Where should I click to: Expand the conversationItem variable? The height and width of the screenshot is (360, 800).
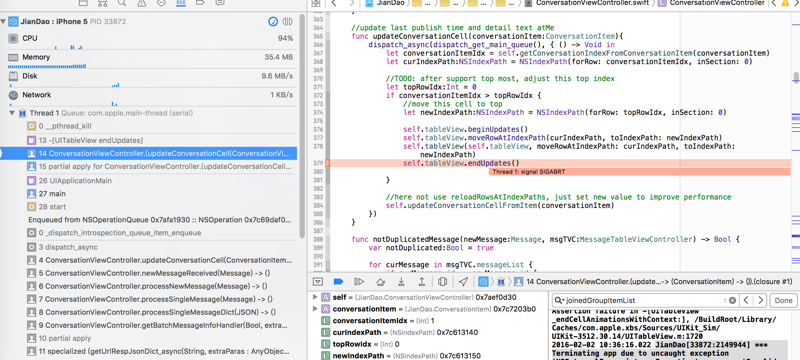tap(316, 309)
